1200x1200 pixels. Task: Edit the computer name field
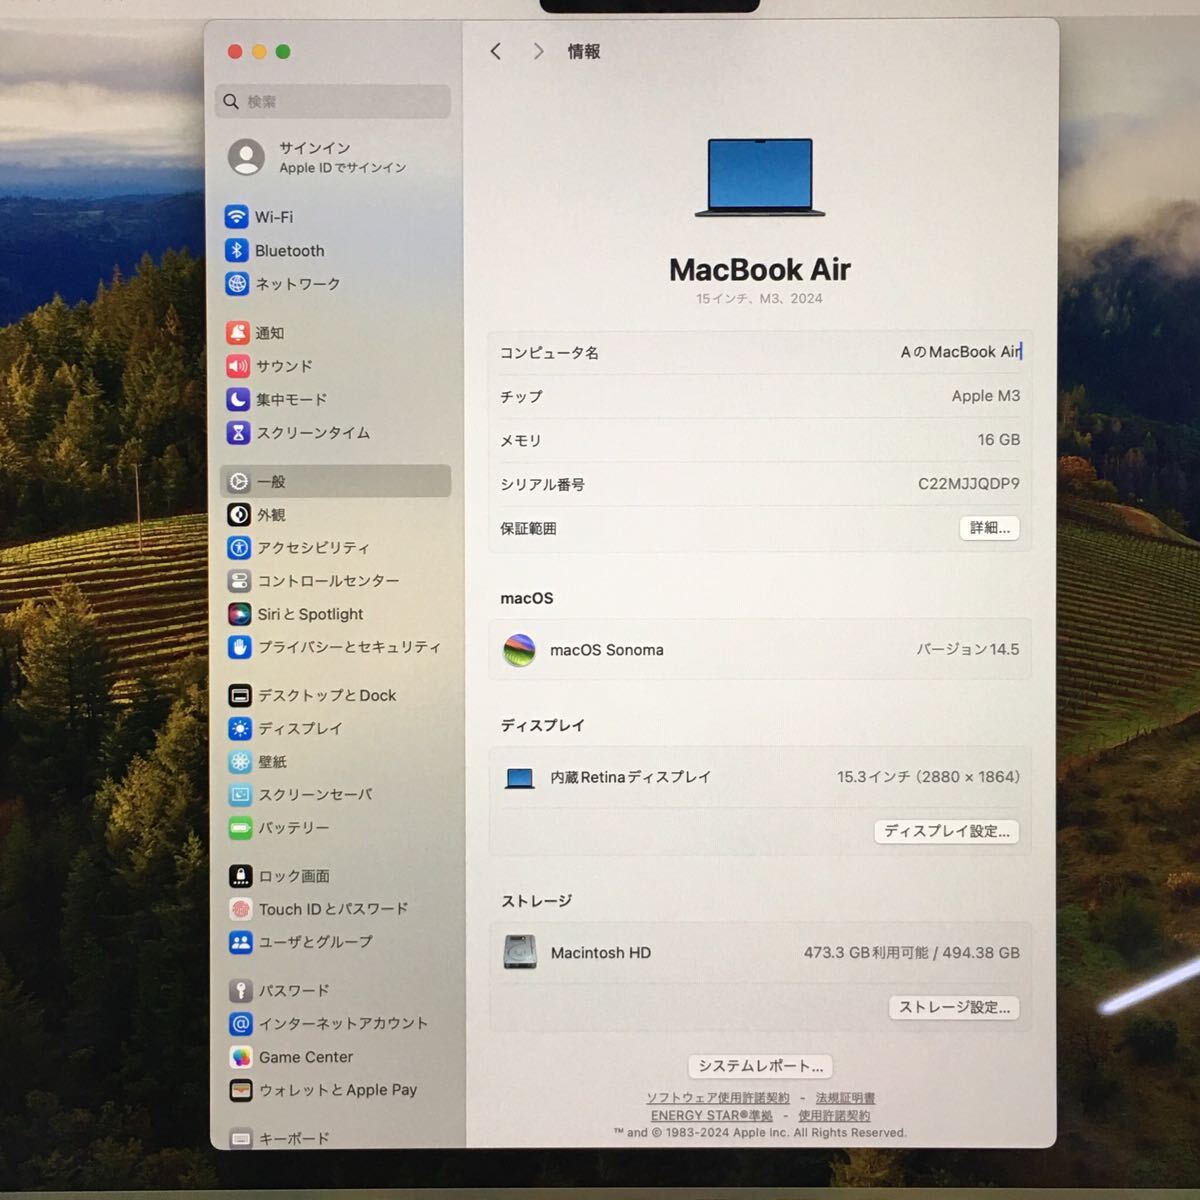click(x=961, y=352)
